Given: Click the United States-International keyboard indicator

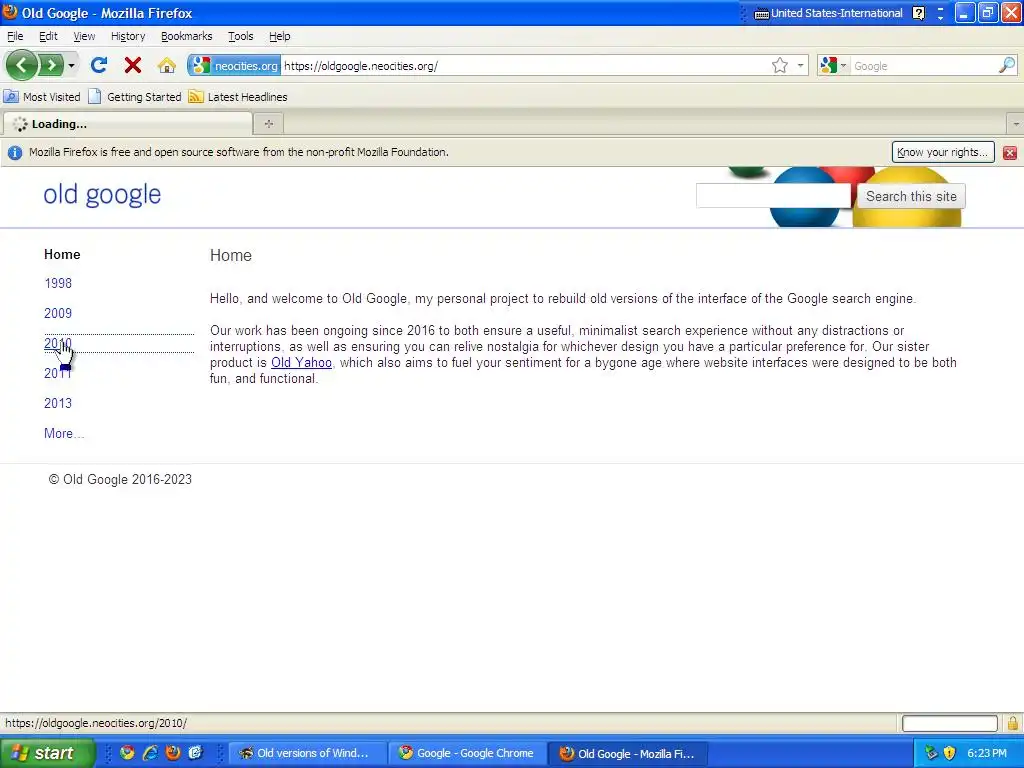Looking at the screenshot, I should [828, 13].
